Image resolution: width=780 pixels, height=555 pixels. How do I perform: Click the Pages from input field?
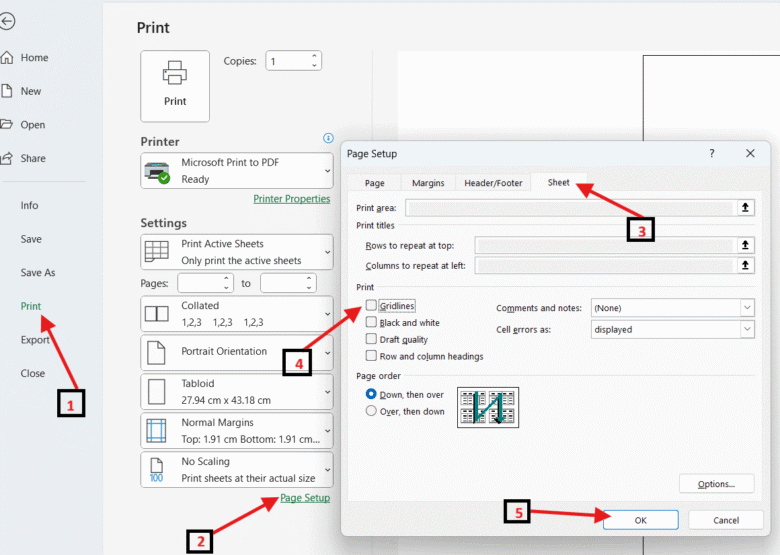coord(199,283)
